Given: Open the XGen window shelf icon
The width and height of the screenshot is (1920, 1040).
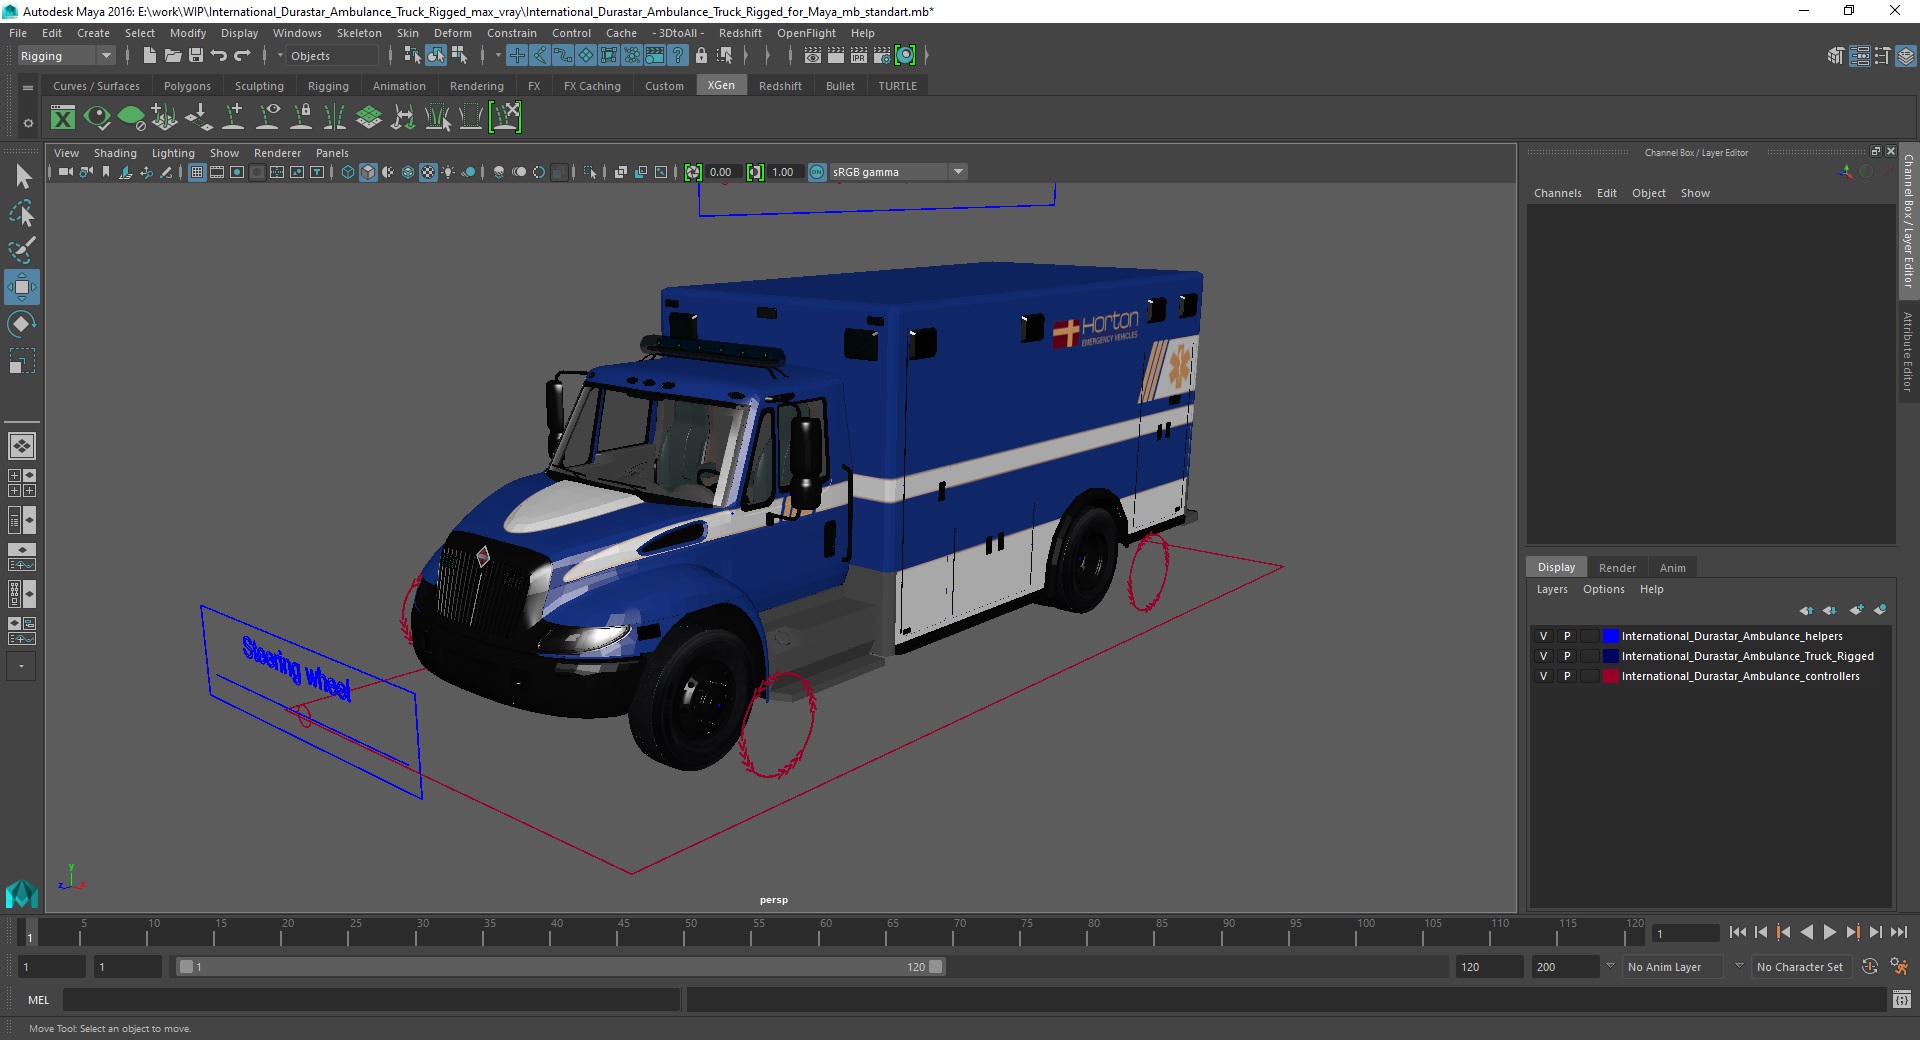Looking at the screenshot, I should [x=63, y=118].
